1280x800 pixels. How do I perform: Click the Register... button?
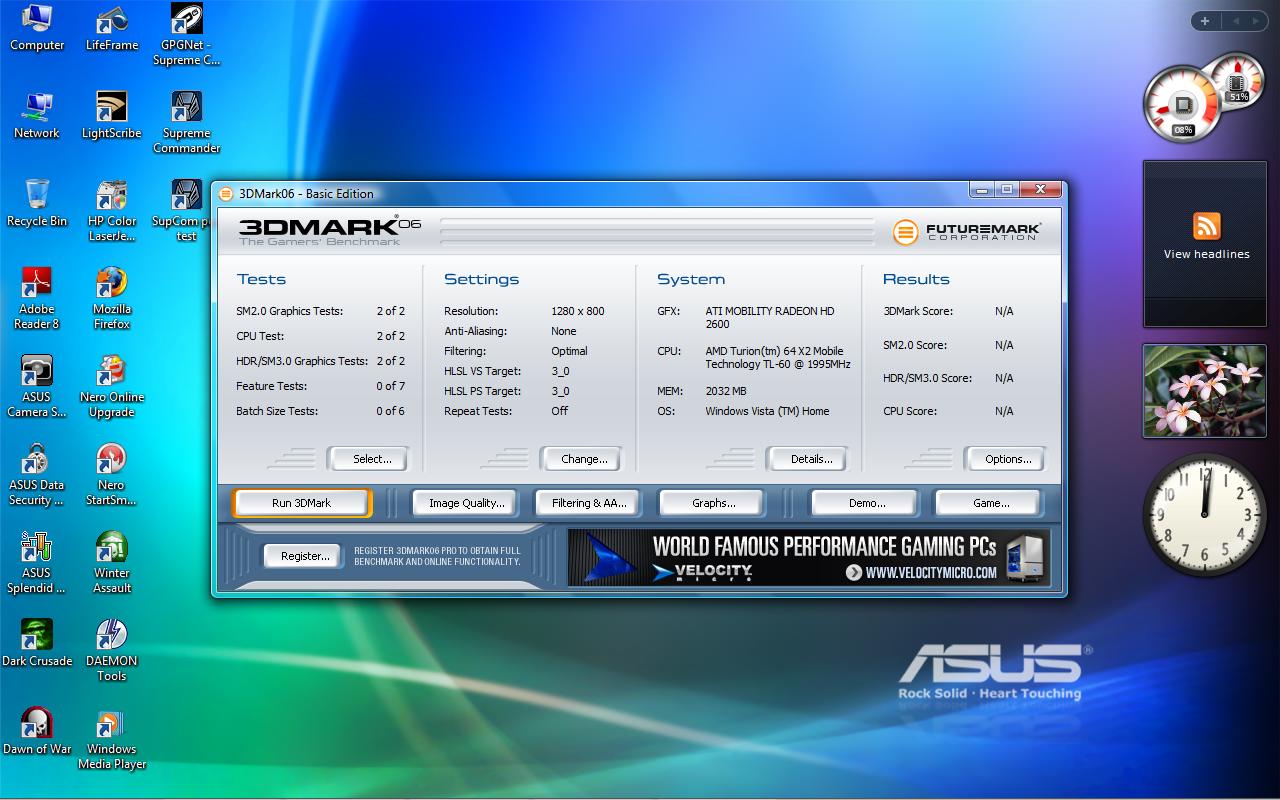[305, 556]
